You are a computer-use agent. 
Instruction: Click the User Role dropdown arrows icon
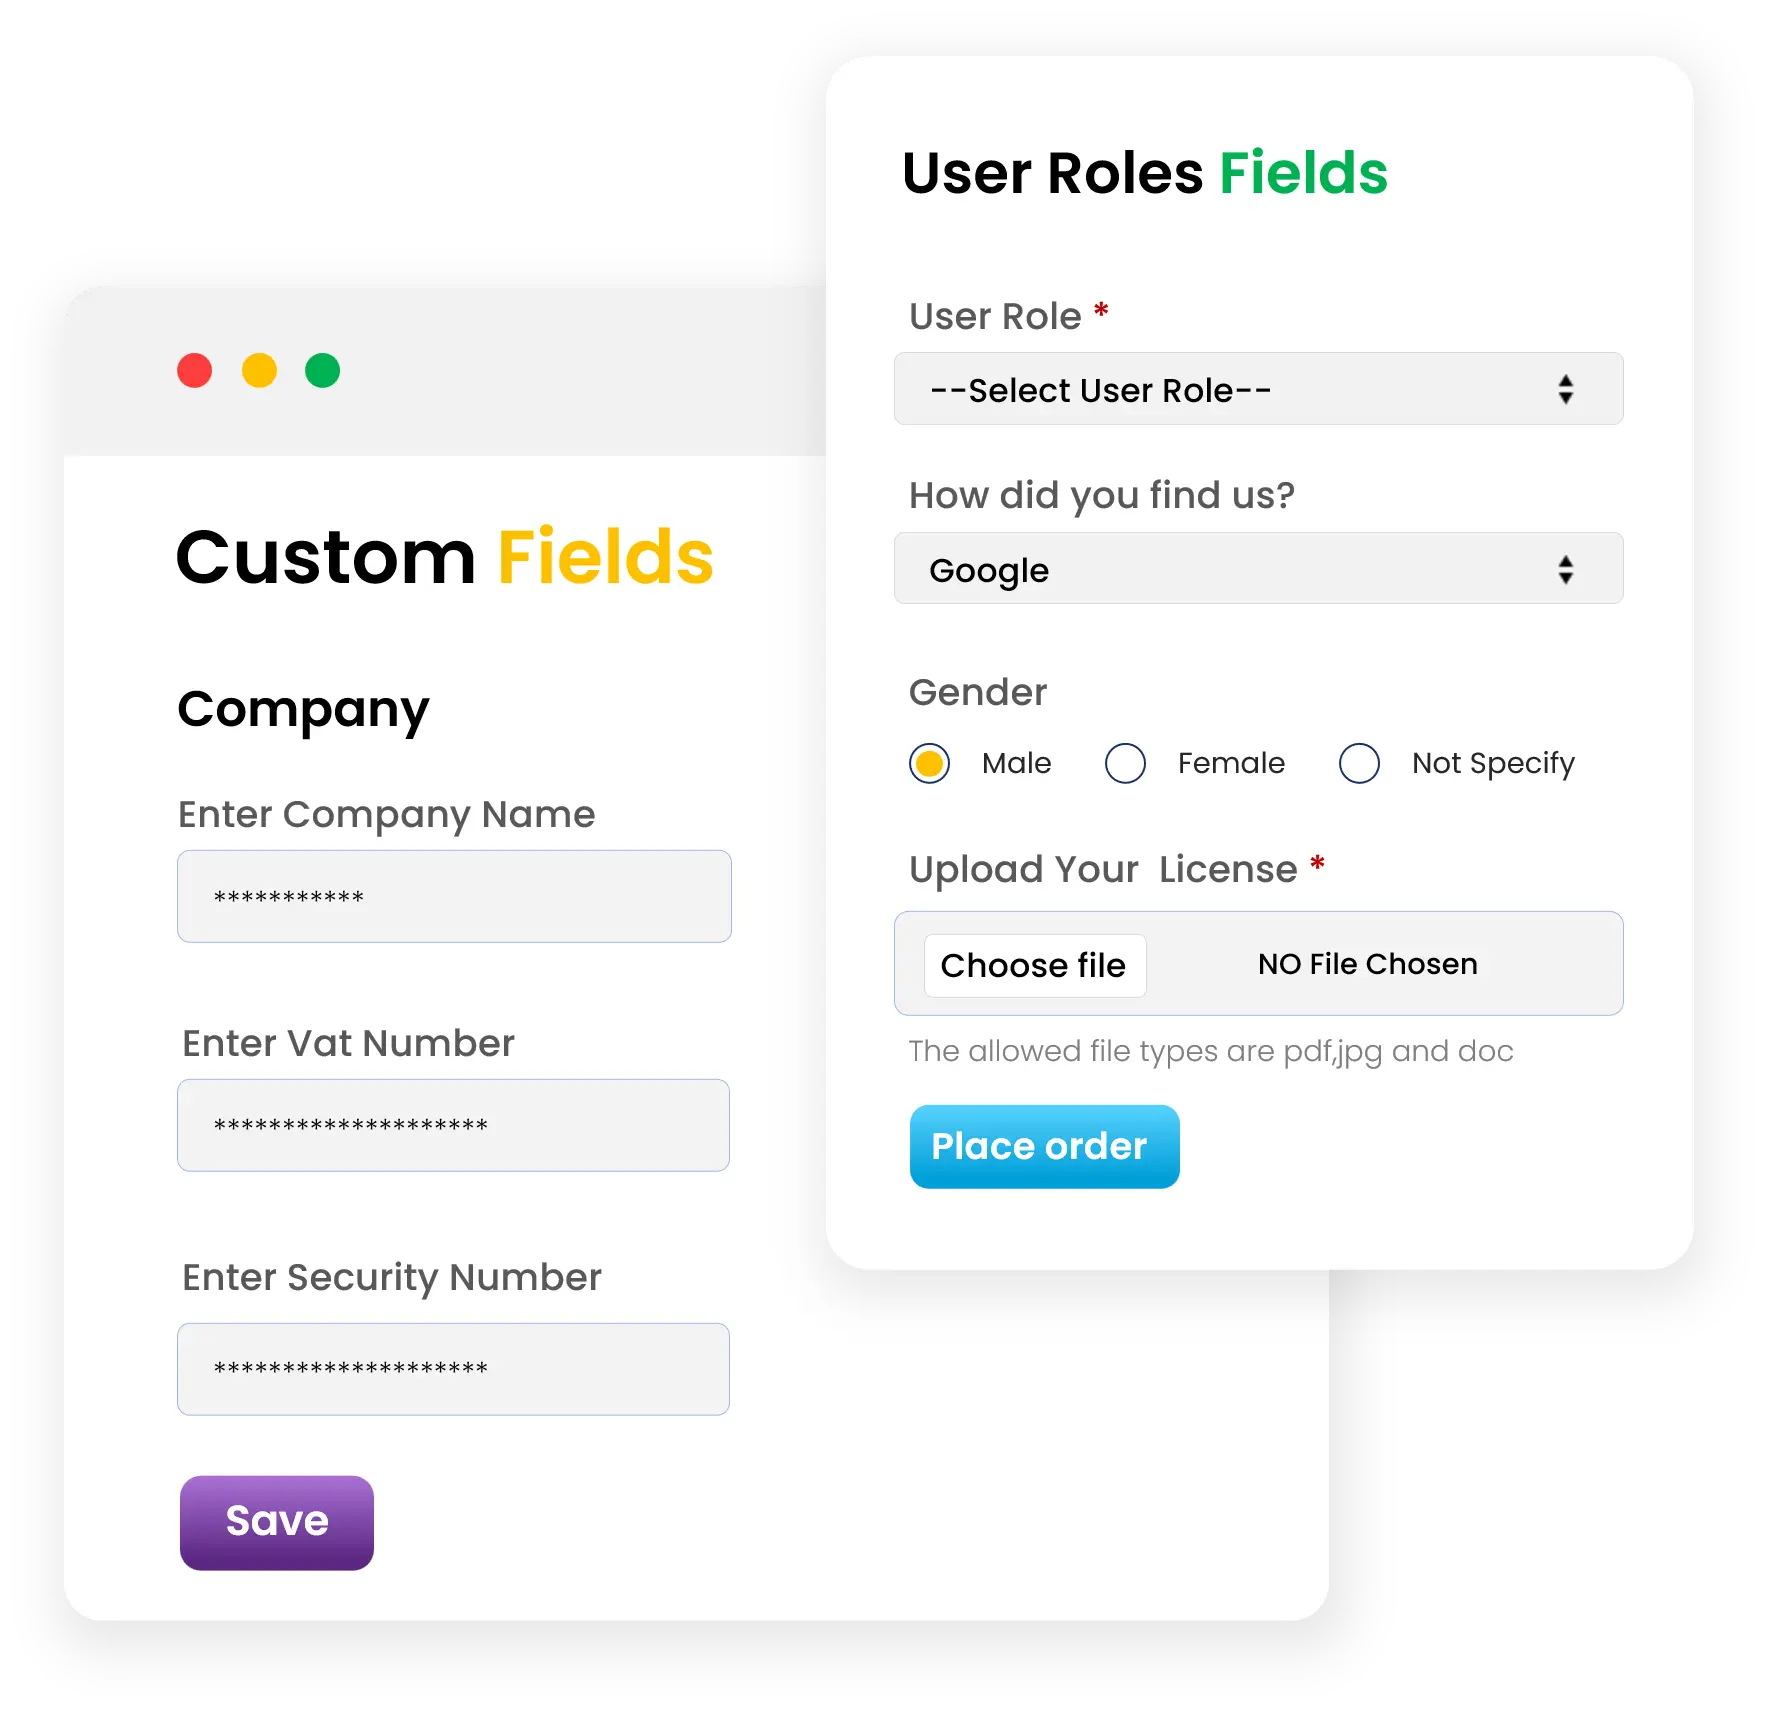pos(1565,389)
